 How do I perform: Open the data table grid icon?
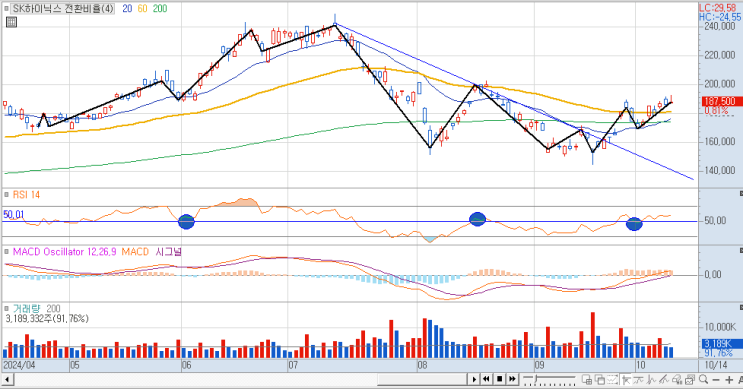click(x=11, y=22)
